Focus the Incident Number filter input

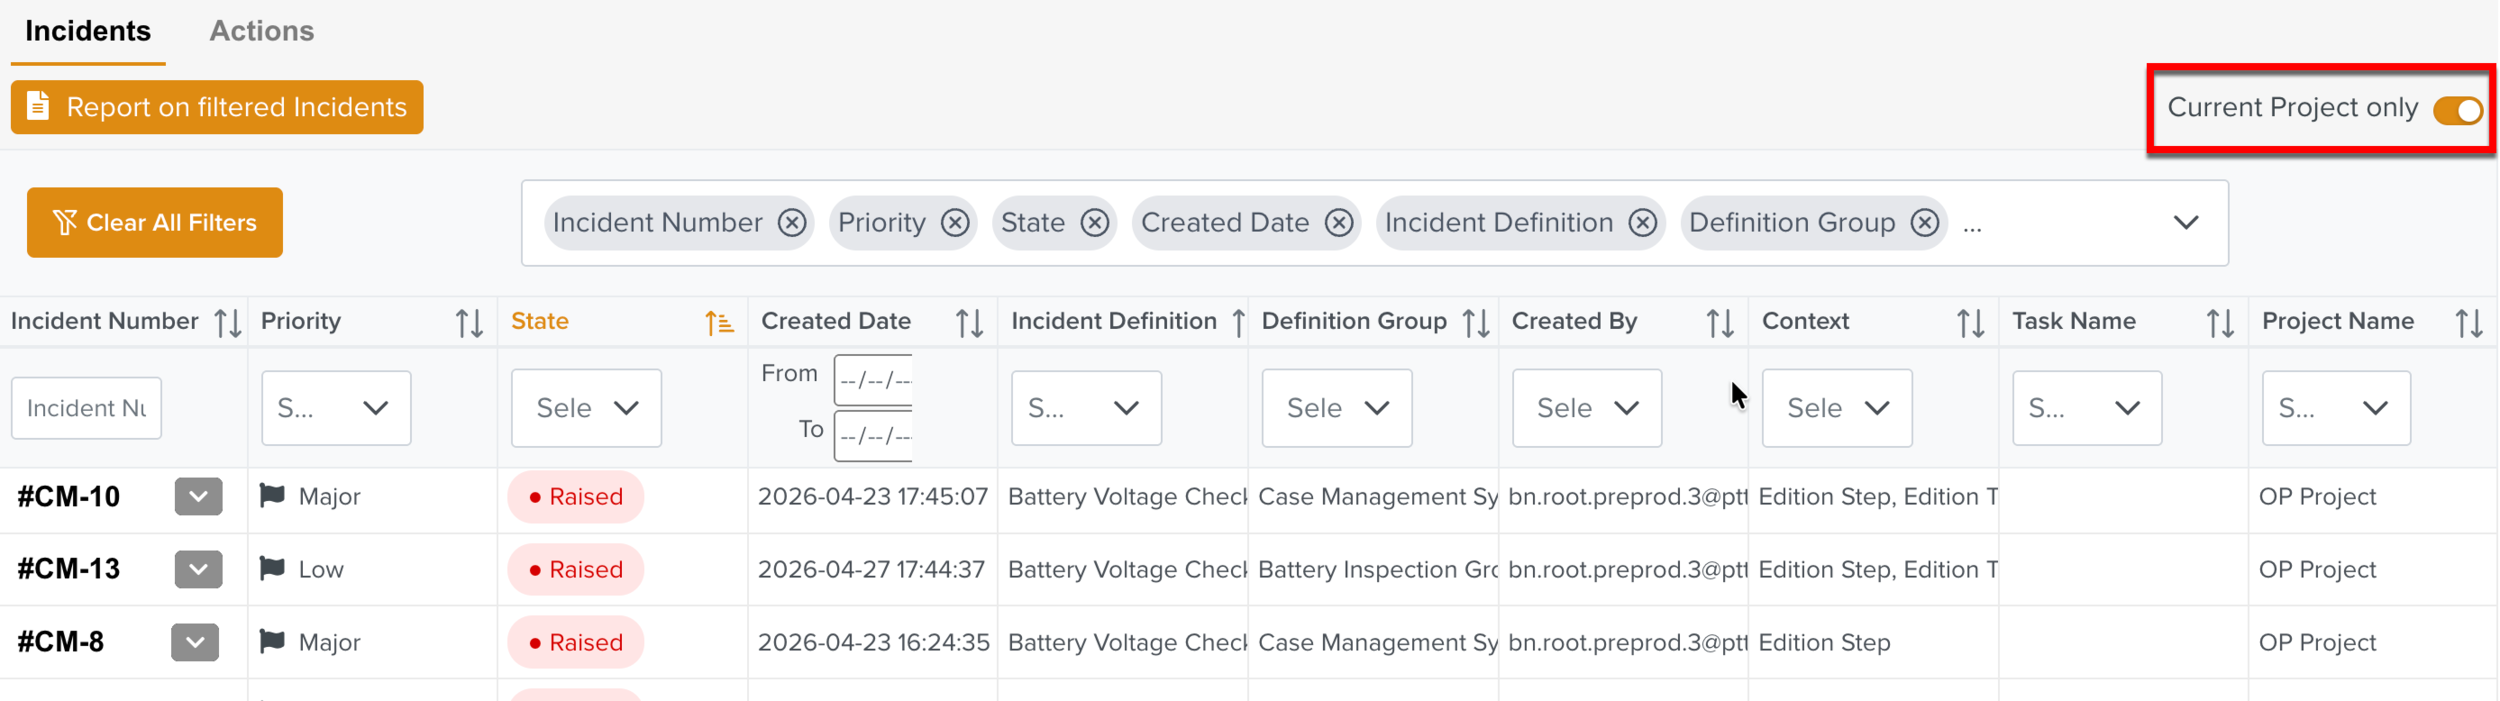click(86, 408)
